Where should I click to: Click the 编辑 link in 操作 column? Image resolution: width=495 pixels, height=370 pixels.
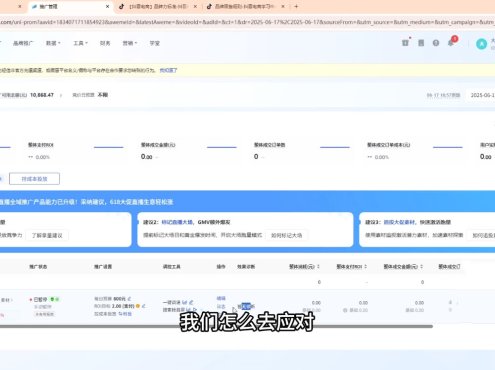pyautogui.click(x=221, y=298)
